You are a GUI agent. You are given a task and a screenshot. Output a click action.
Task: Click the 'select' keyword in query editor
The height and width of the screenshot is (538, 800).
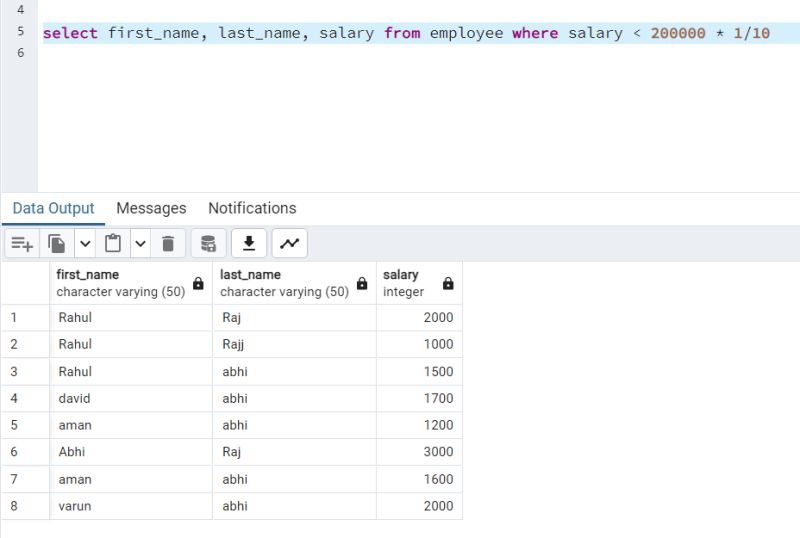pos(70,33)
